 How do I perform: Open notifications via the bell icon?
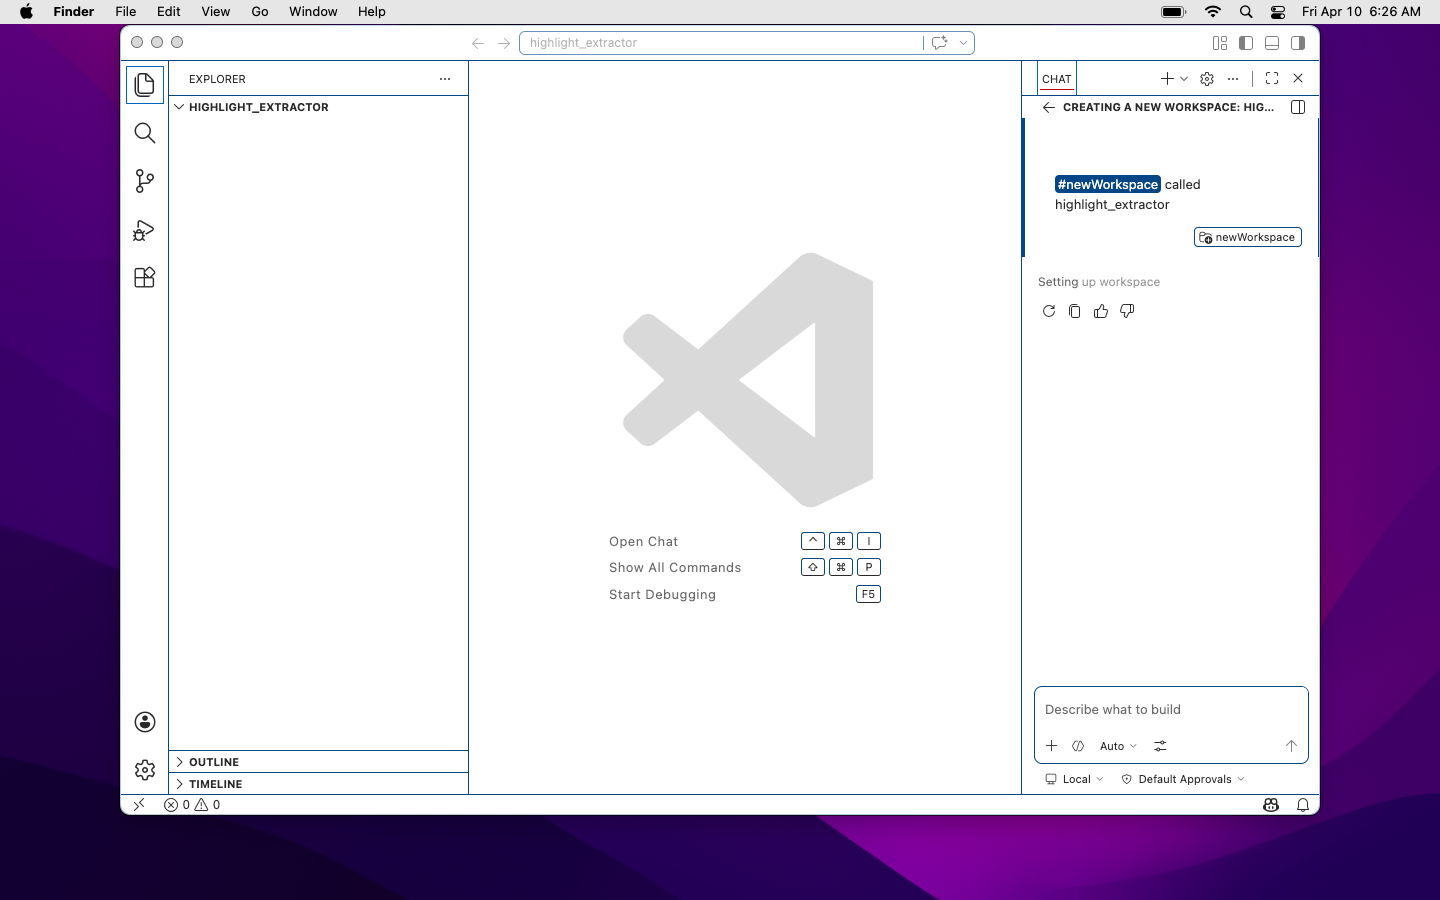1302,805
